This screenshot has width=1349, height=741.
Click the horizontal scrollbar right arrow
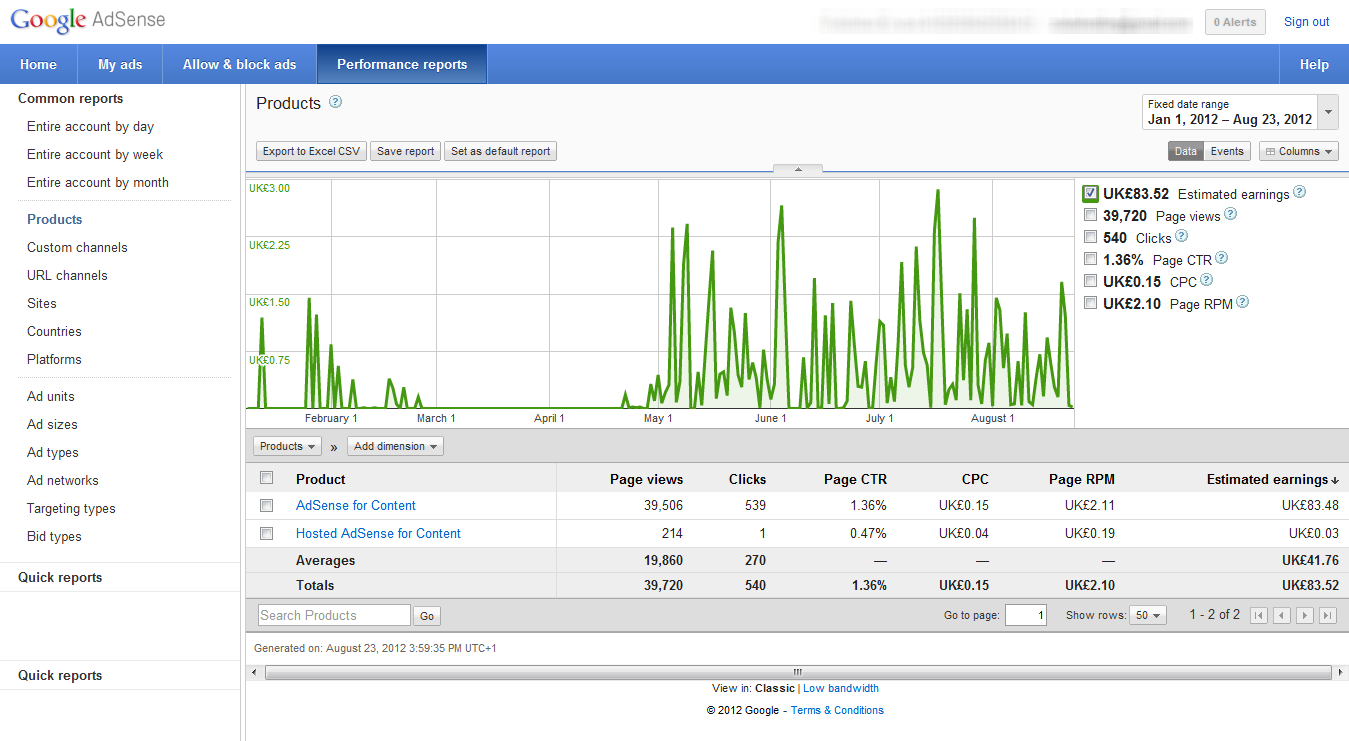[1341, 672]
